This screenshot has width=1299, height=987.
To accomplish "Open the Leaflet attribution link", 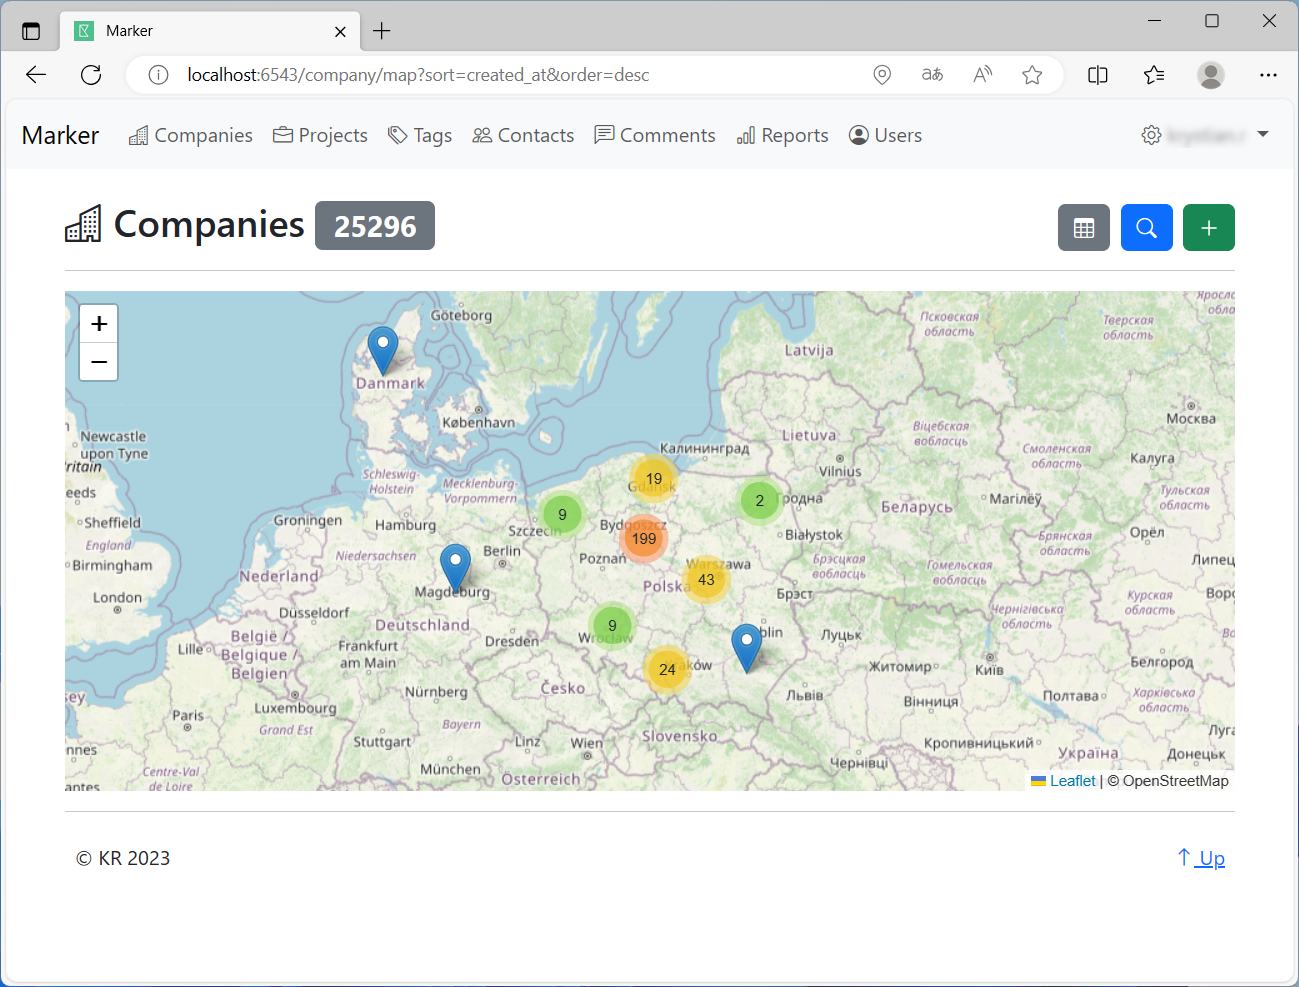I will tap(1072, 781).
